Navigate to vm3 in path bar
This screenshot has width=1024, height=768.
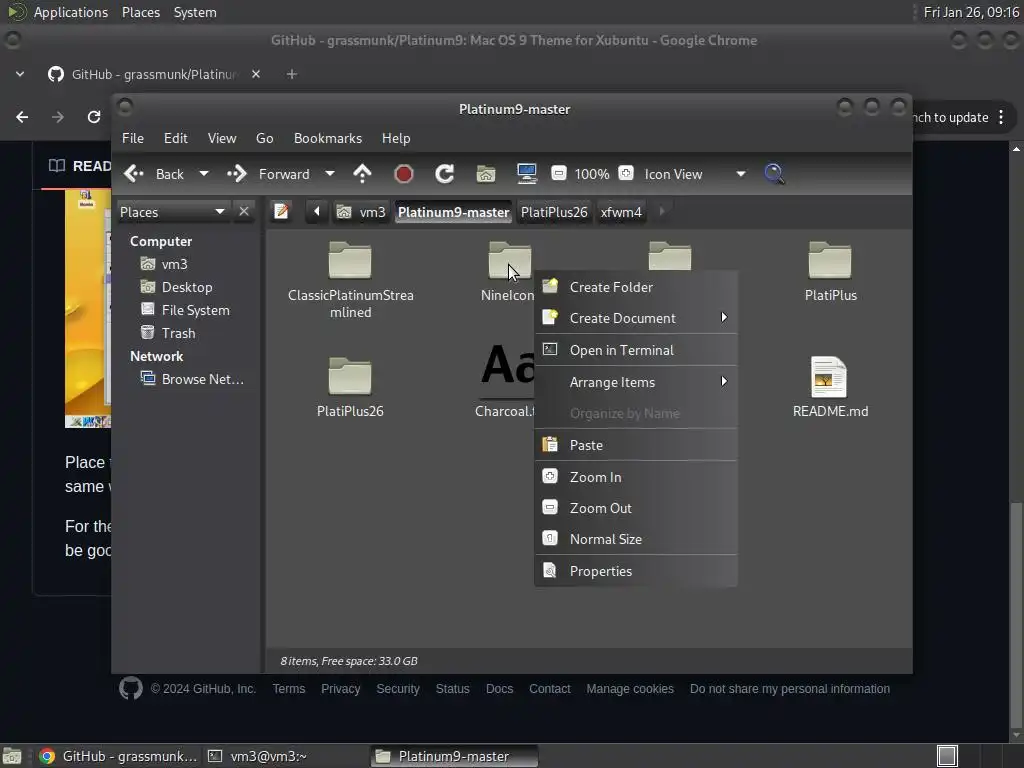coord(361,212)
